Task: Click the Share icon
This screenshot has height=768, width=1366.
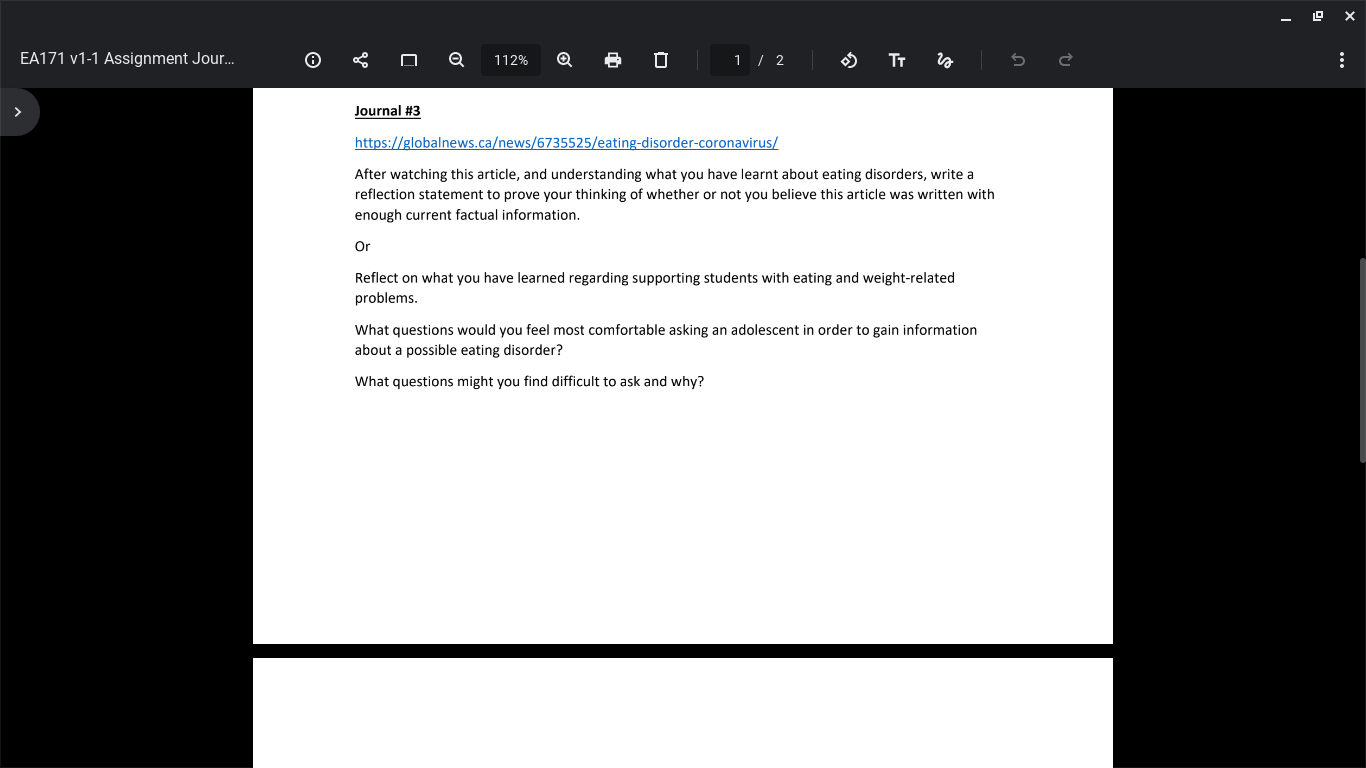Action: (360, 60)
